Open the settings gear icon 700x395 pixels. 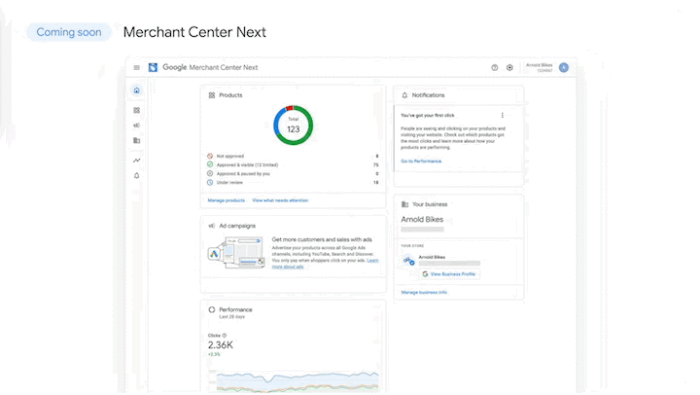point(510,67)
